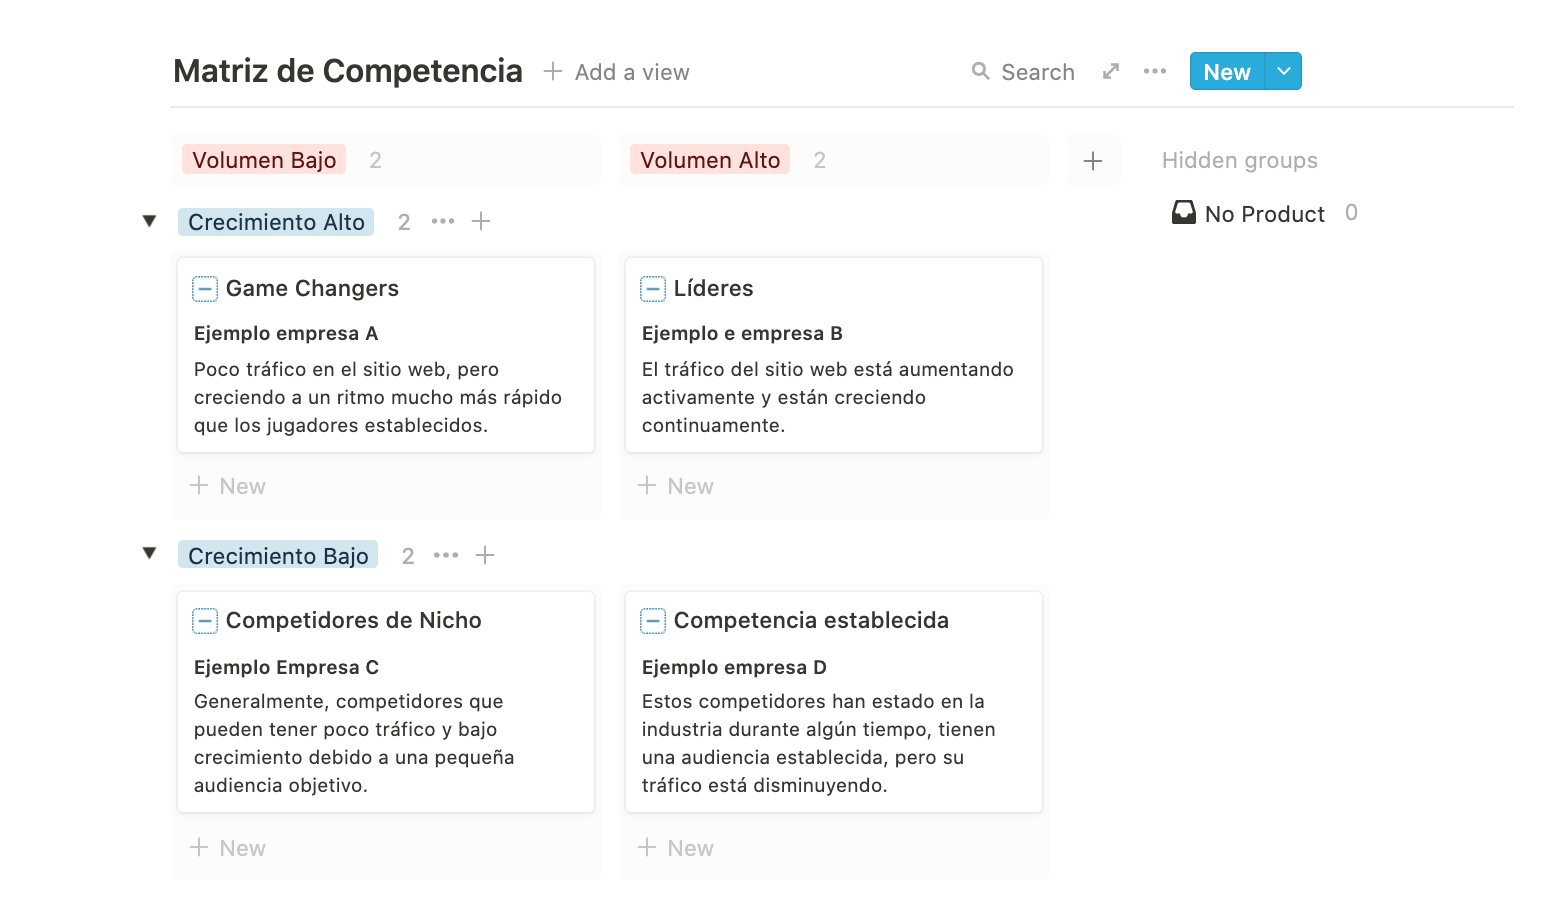Click the text Ejemplo e empresa B
This screenshot has height=904, width=1548.
(x=742, y=333)
